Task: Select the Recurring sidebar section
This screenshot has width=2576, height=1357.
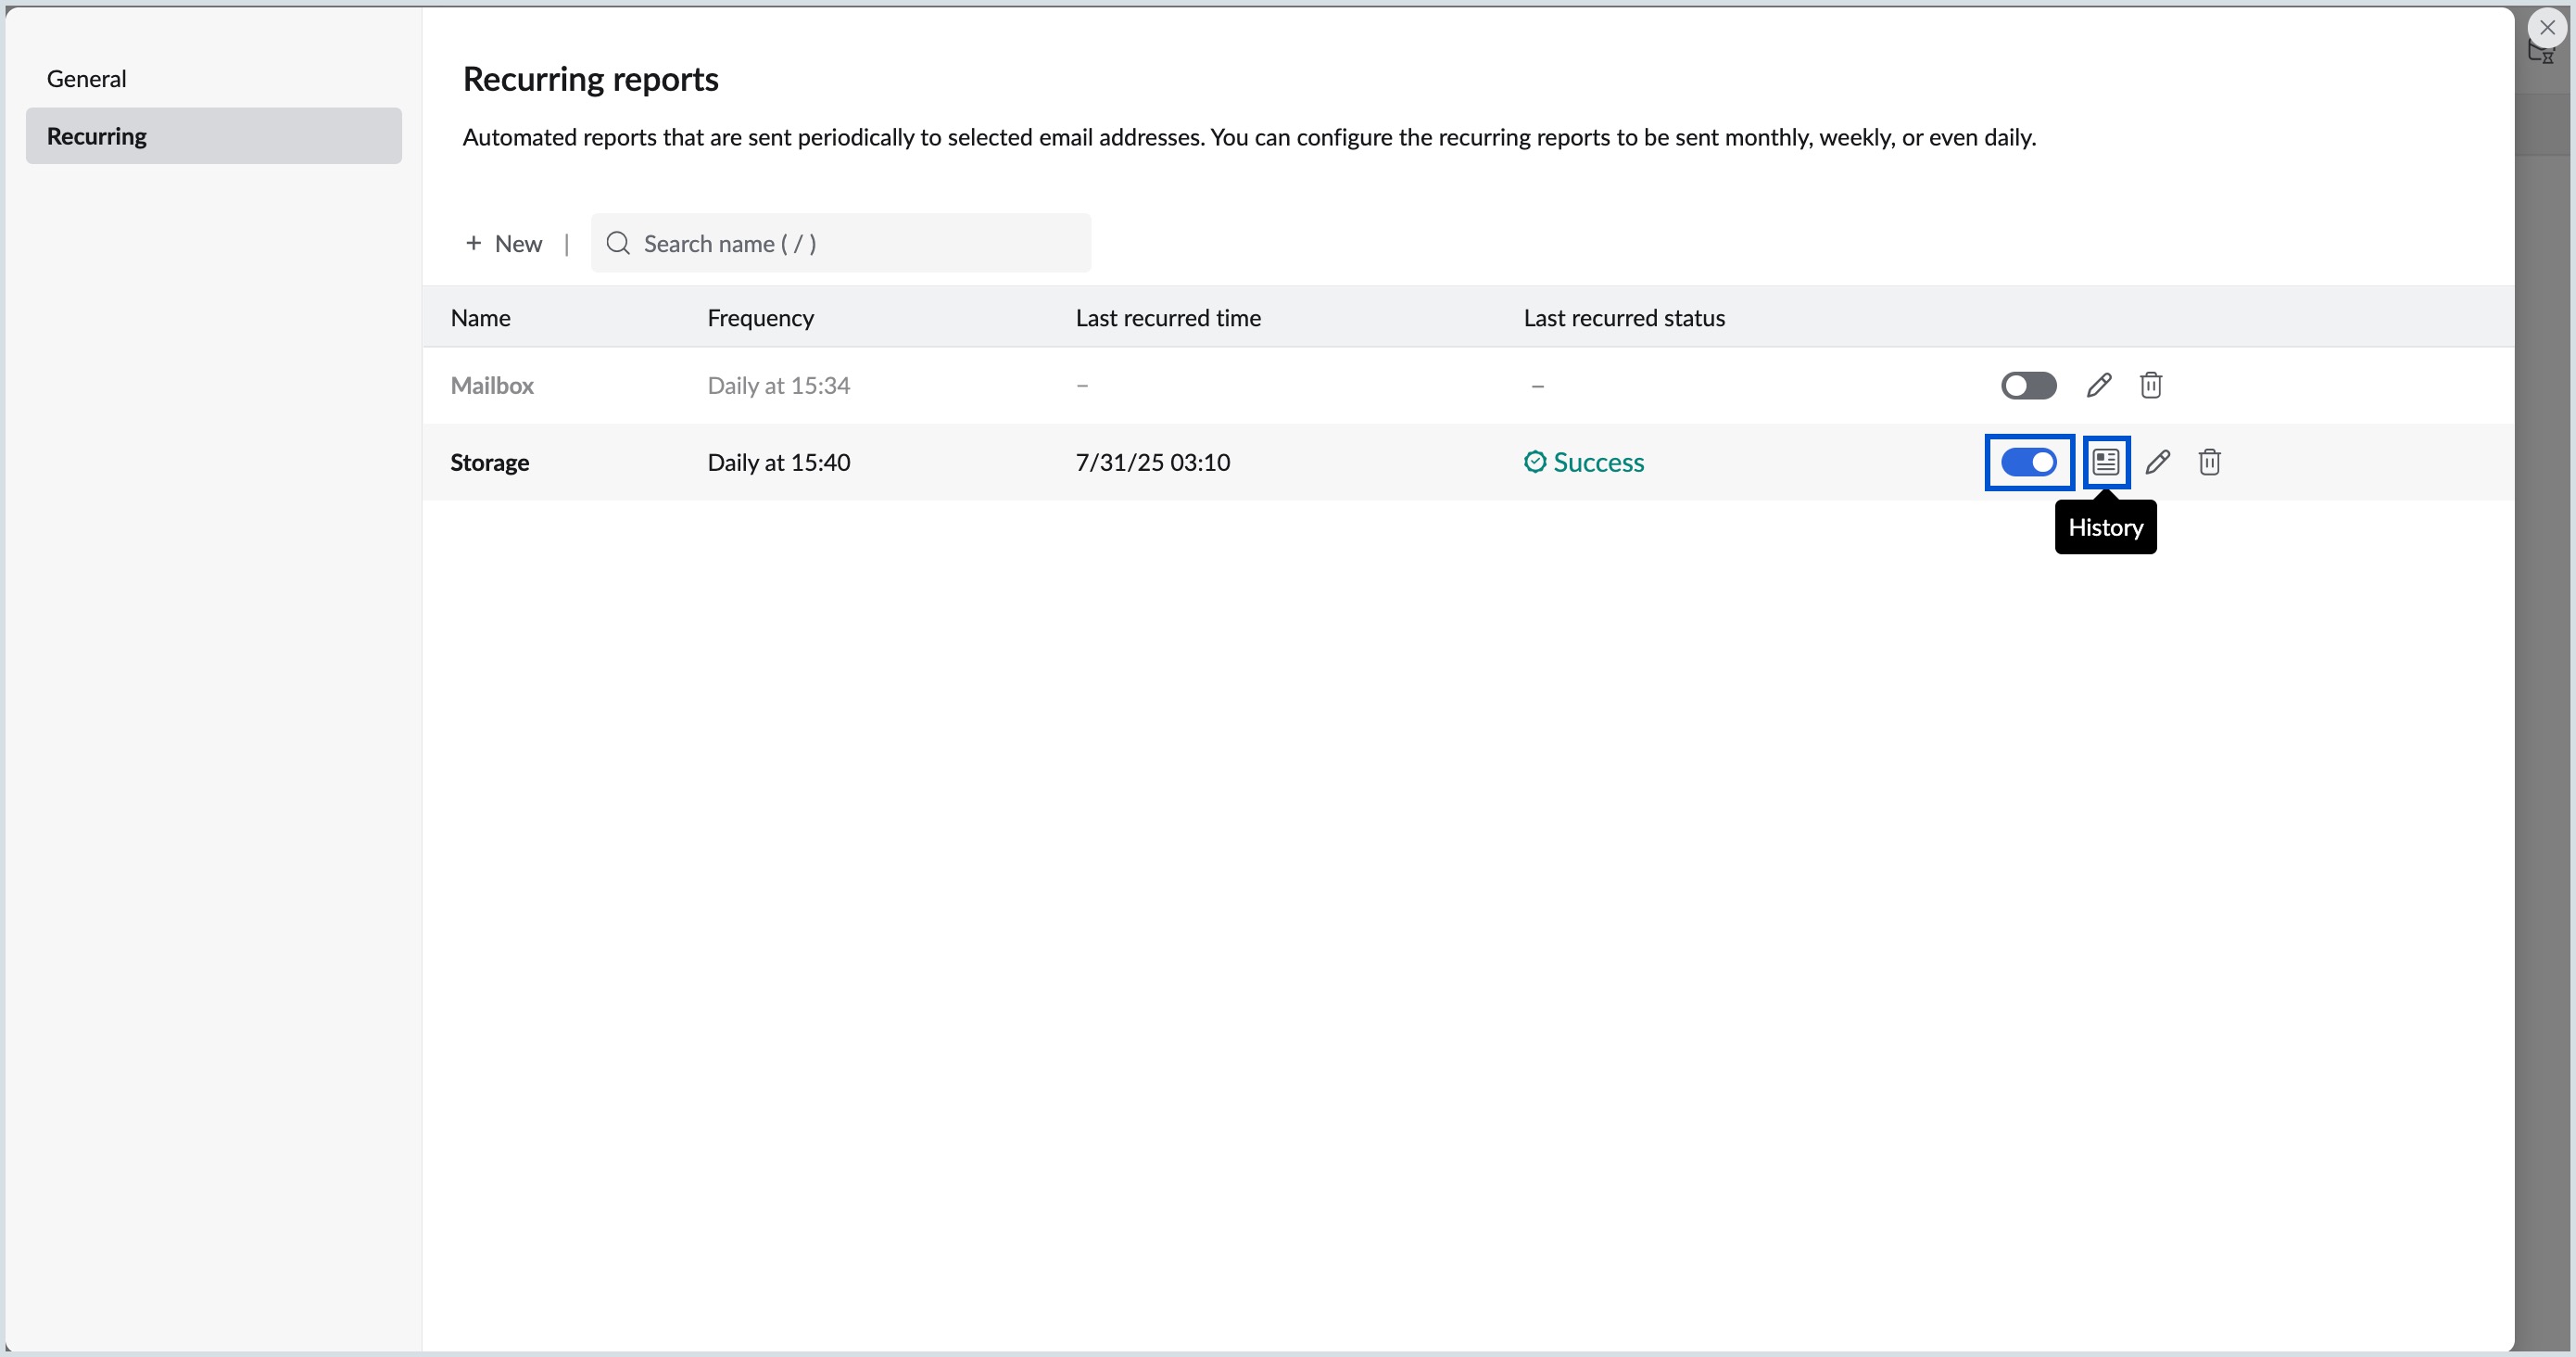Action: (x=96, y=135)
